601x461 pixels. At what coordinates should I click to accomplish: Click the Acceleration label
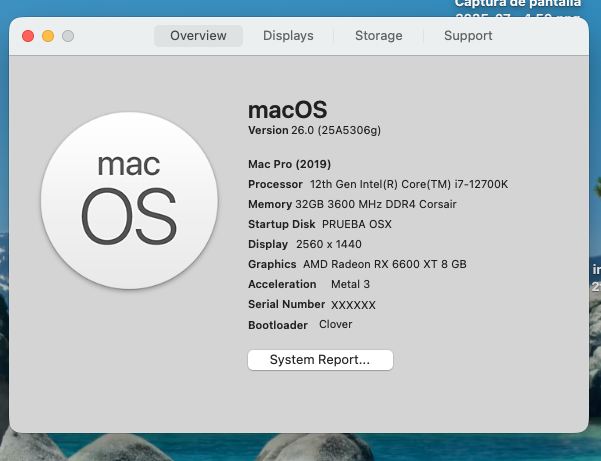click(x=282, y=284)
